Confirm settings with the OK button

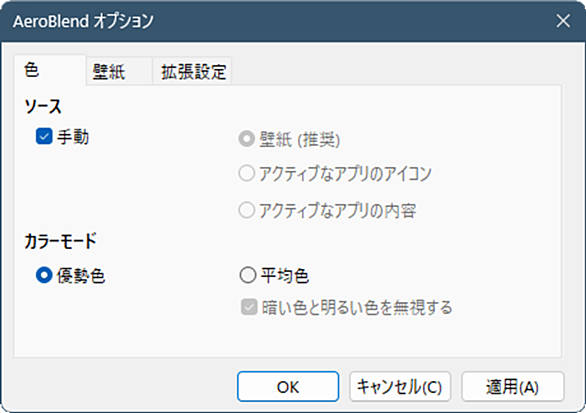tap(288, 386)
